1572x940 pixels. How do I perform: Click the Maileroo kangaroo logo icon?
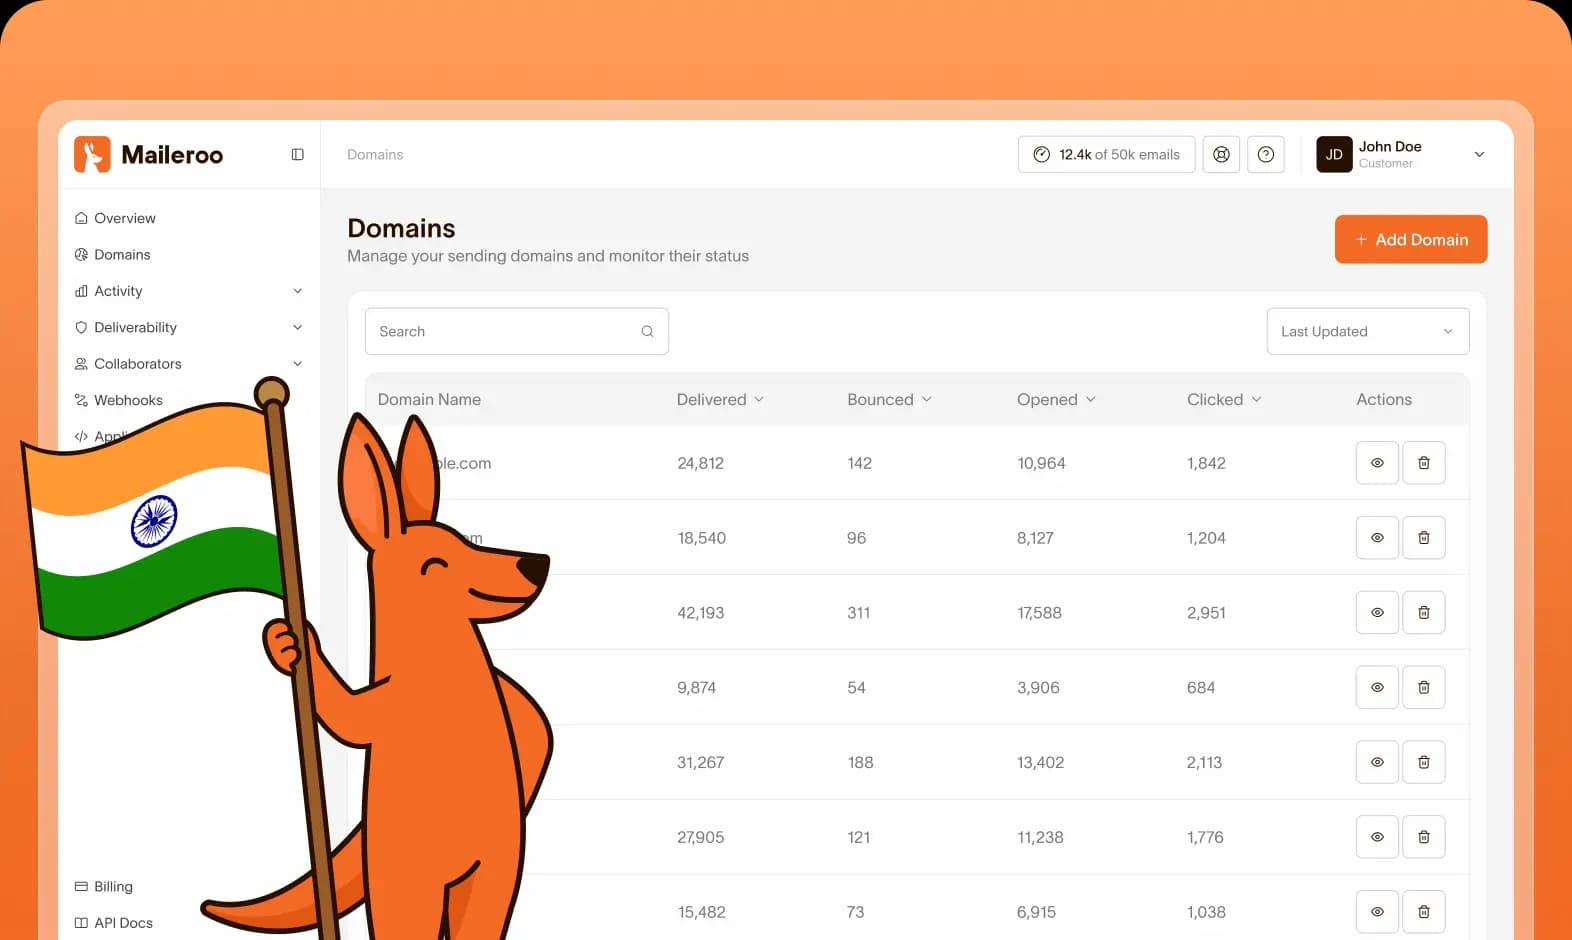92,154
